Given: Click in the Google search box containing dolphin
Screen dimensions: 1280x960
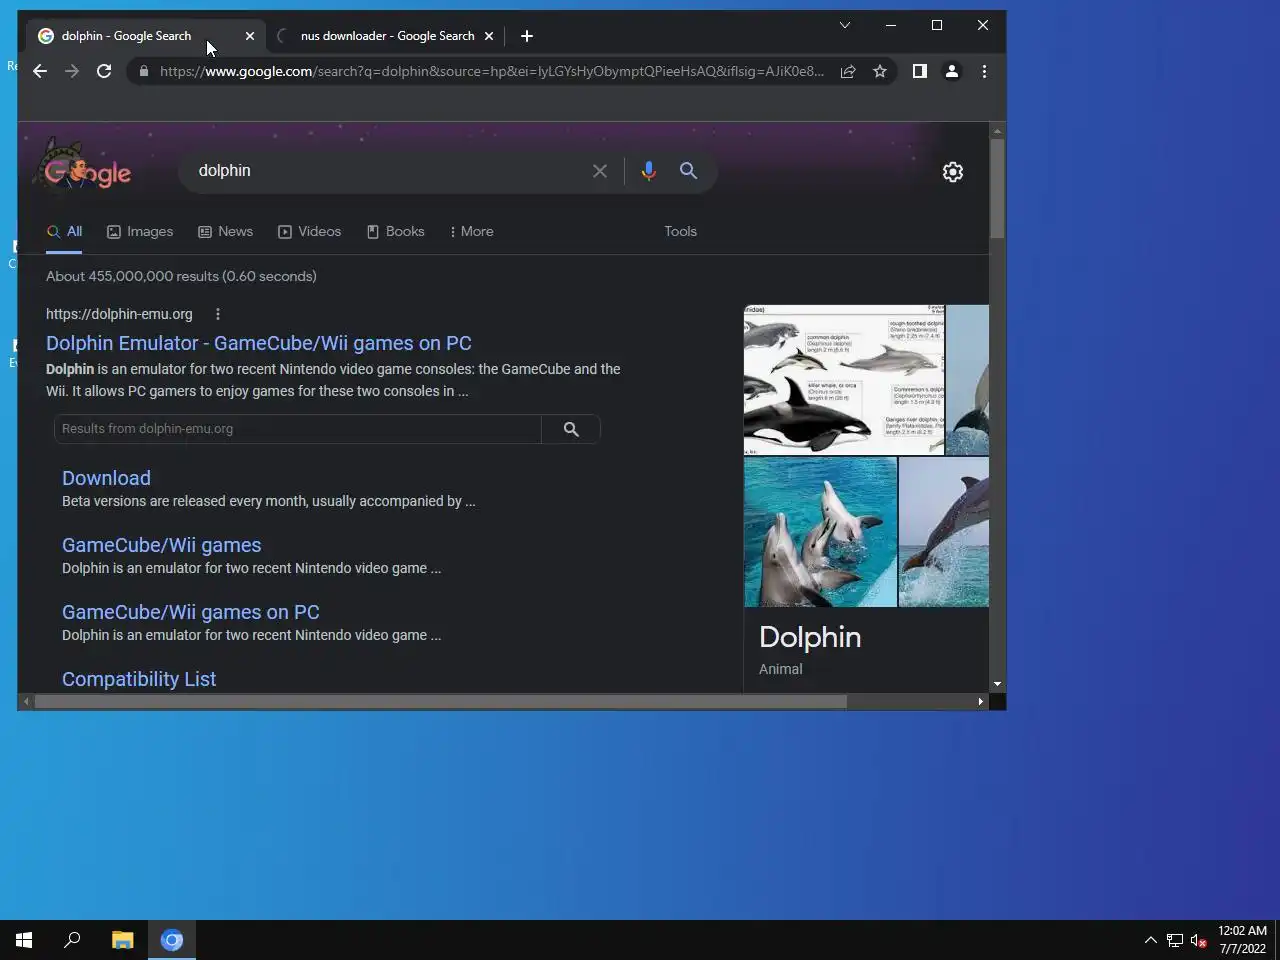Looking at the screenshot, I should point(390,171).
